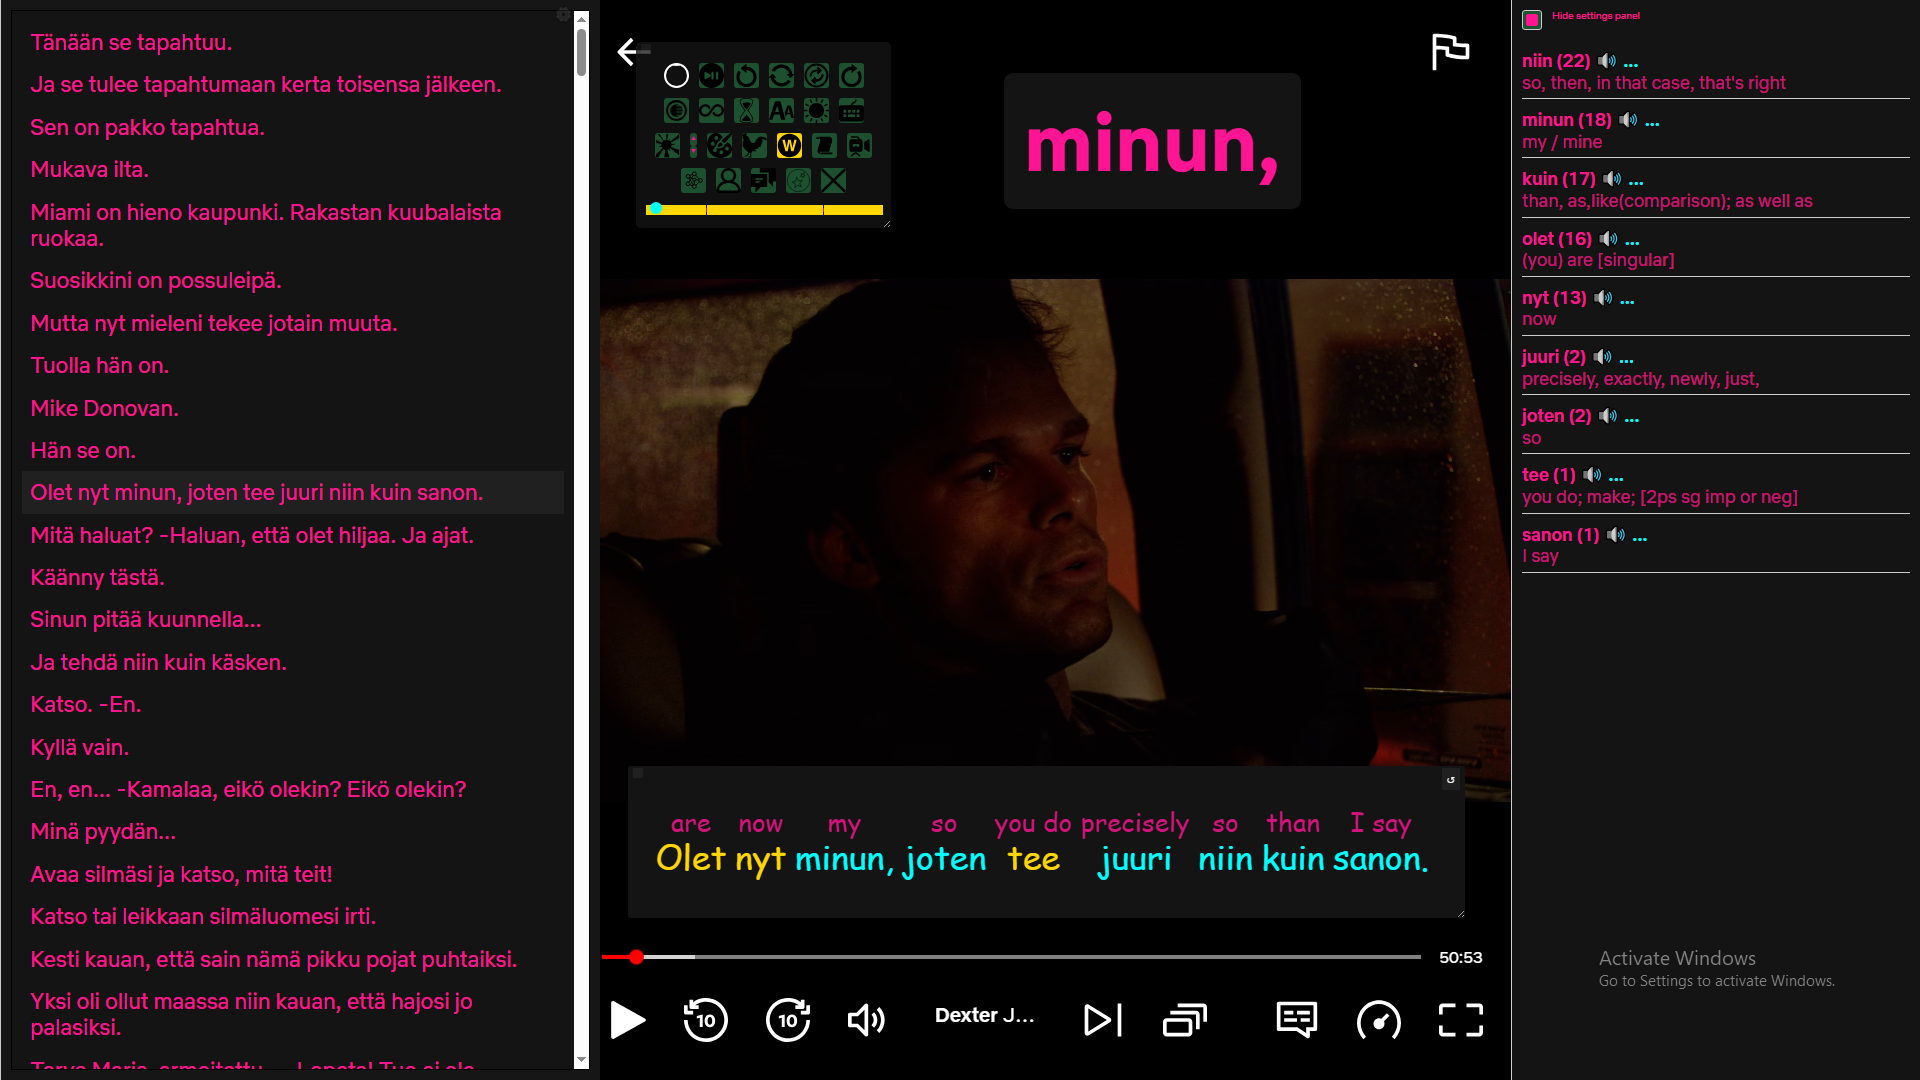
Task: Rewind 10 seconds
Action: tap(705, 1020)
